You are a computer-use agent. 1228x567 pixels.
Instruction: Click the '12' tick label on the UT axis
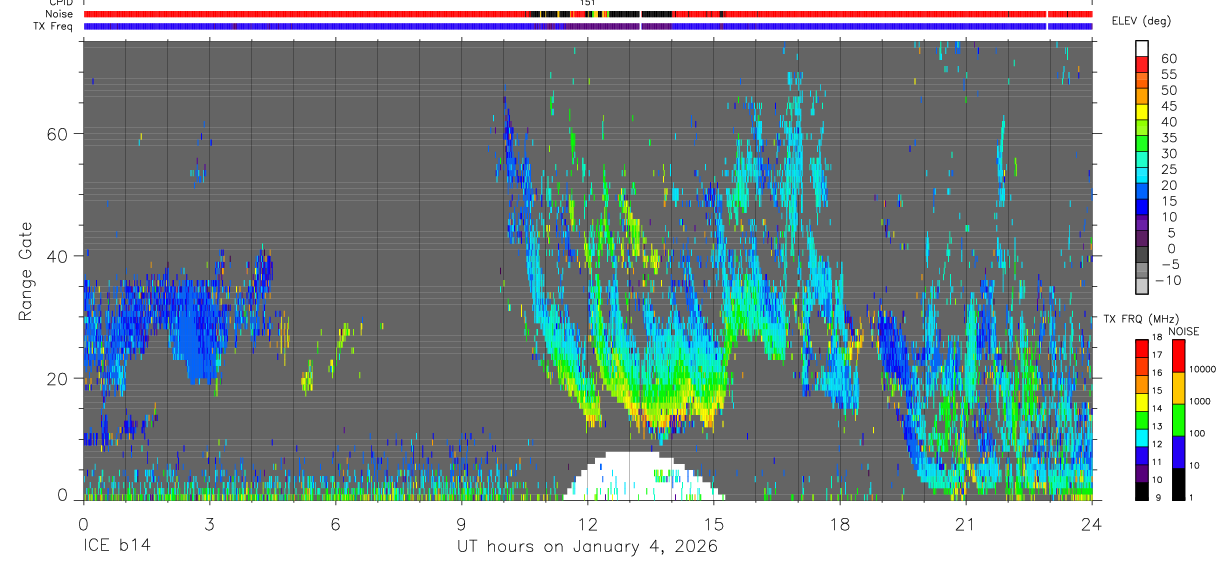588,524
